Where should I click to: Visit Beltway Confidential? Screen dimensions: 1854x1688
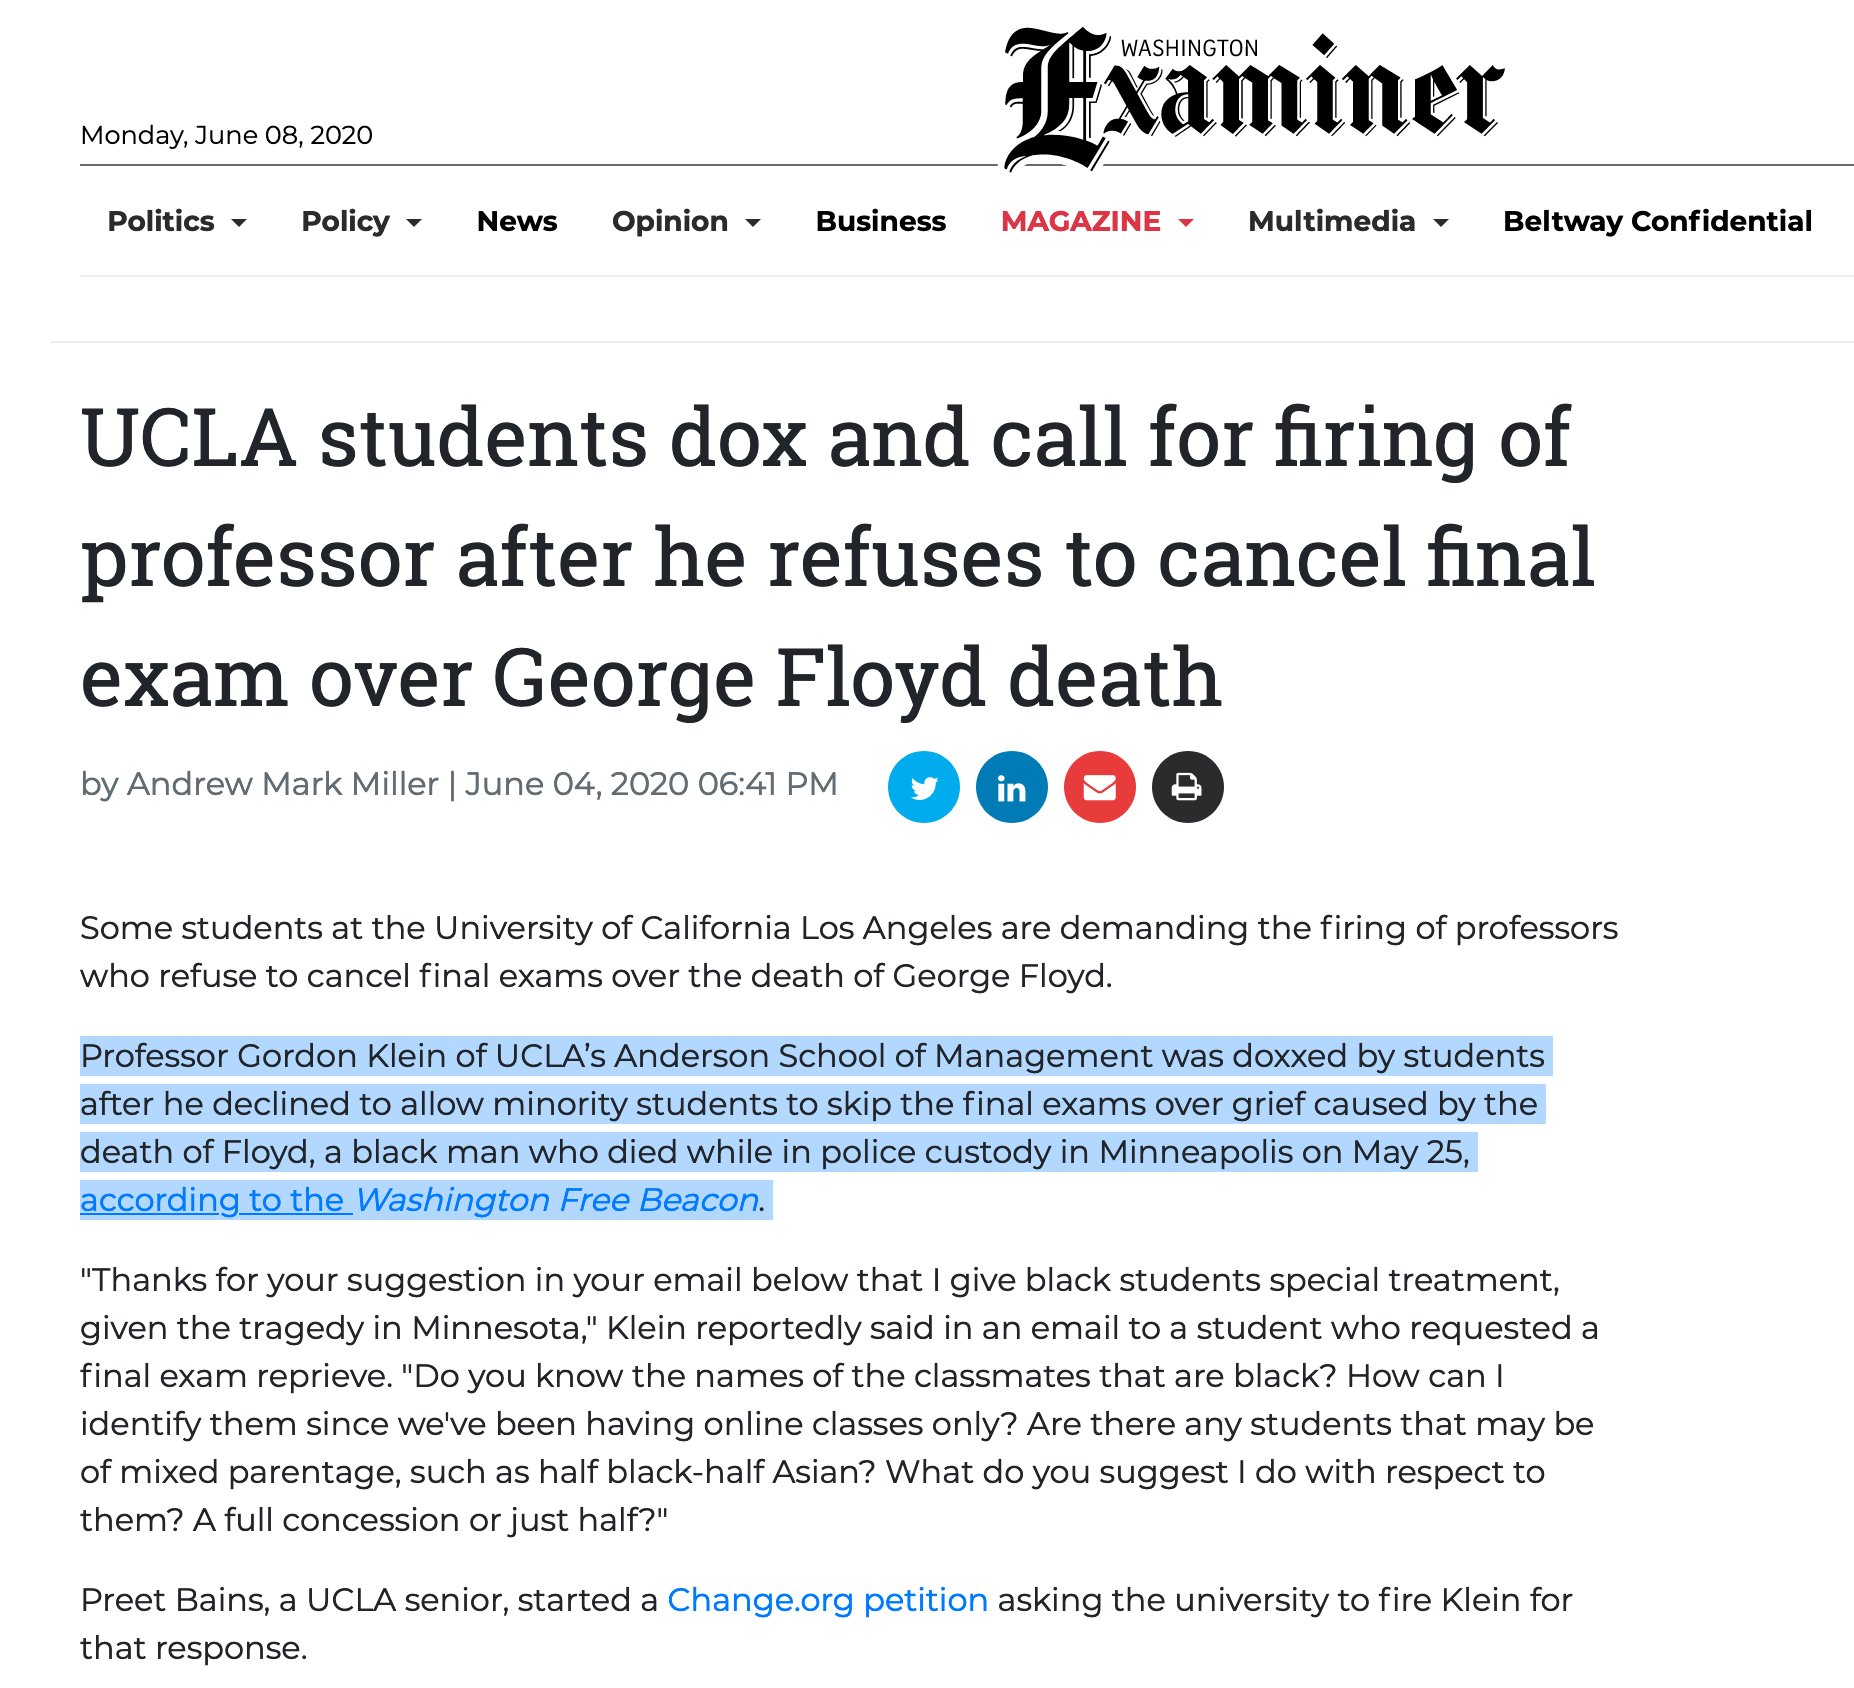(x=1656, y=222)
